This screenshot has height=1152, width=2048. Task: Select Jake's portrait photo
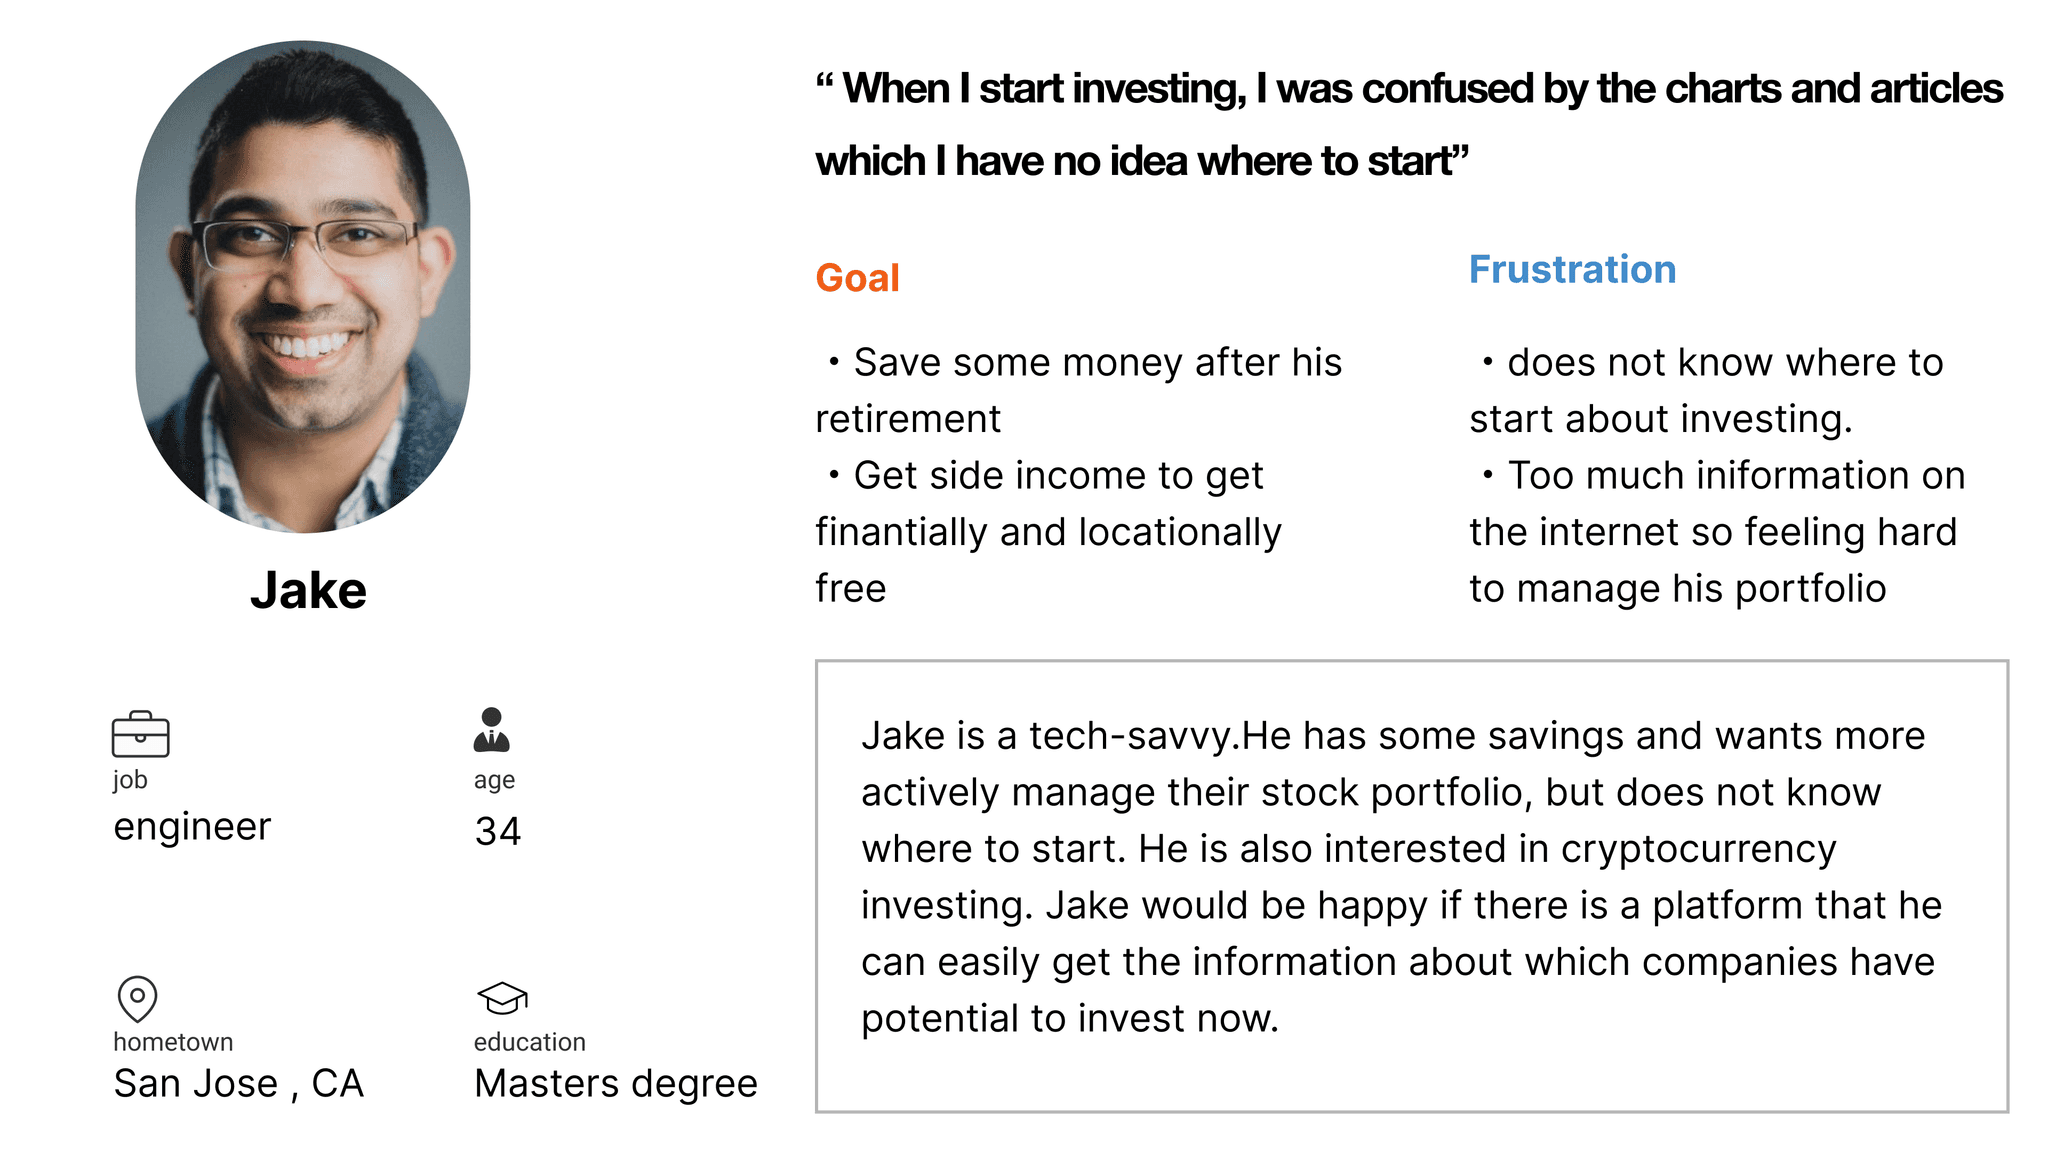click(303, 287)
